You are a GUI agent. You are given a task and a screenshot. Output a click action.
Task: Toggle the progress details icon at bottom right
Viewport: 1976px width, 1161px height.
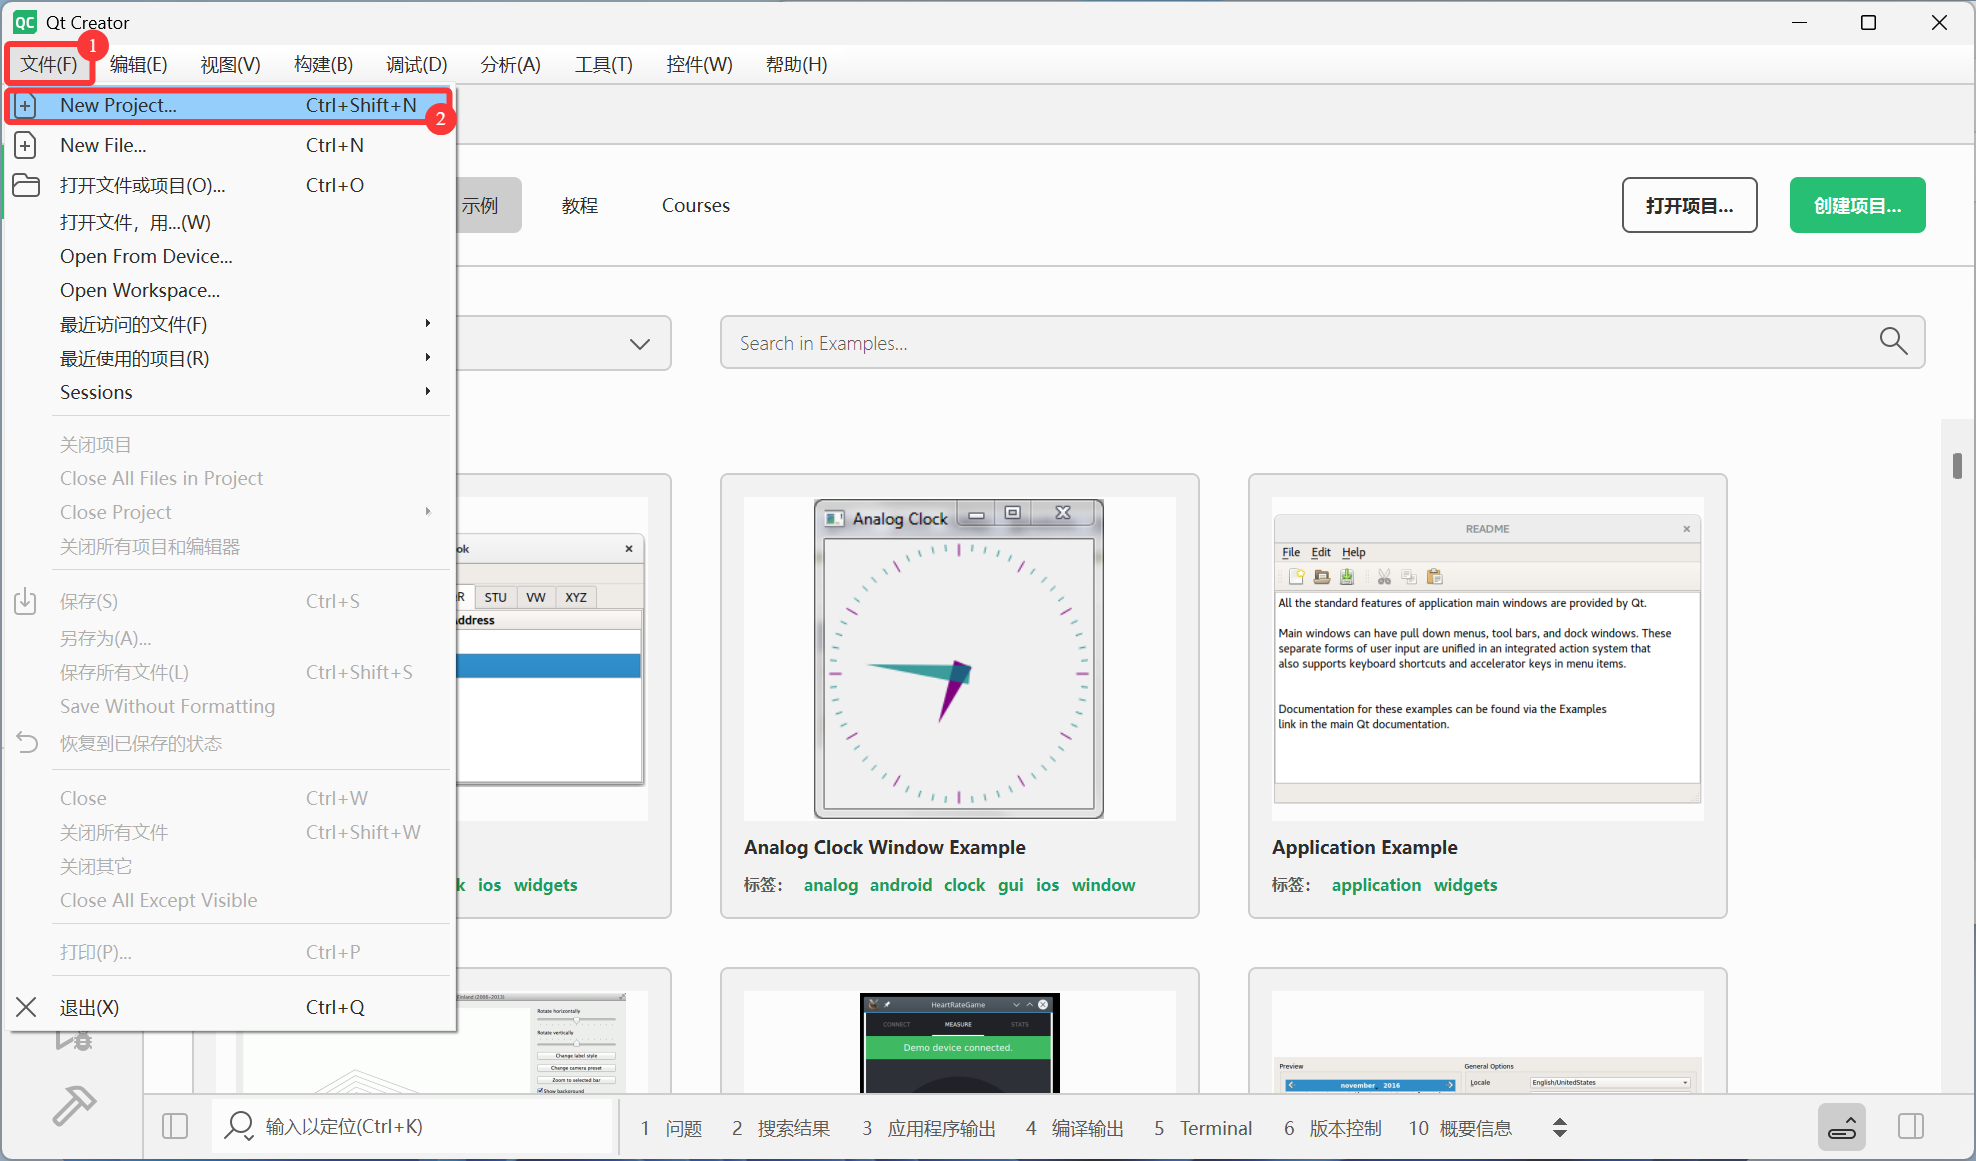(1842, 1127)
